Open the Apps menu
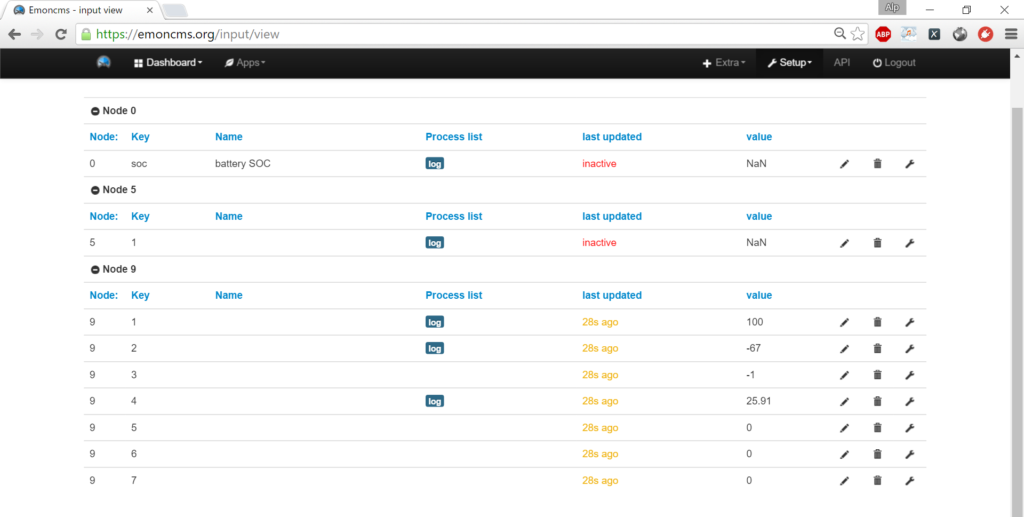Image resolution: width=1024 pixels, height=517 pixels. pyautogui.click(x=245, y=62)
